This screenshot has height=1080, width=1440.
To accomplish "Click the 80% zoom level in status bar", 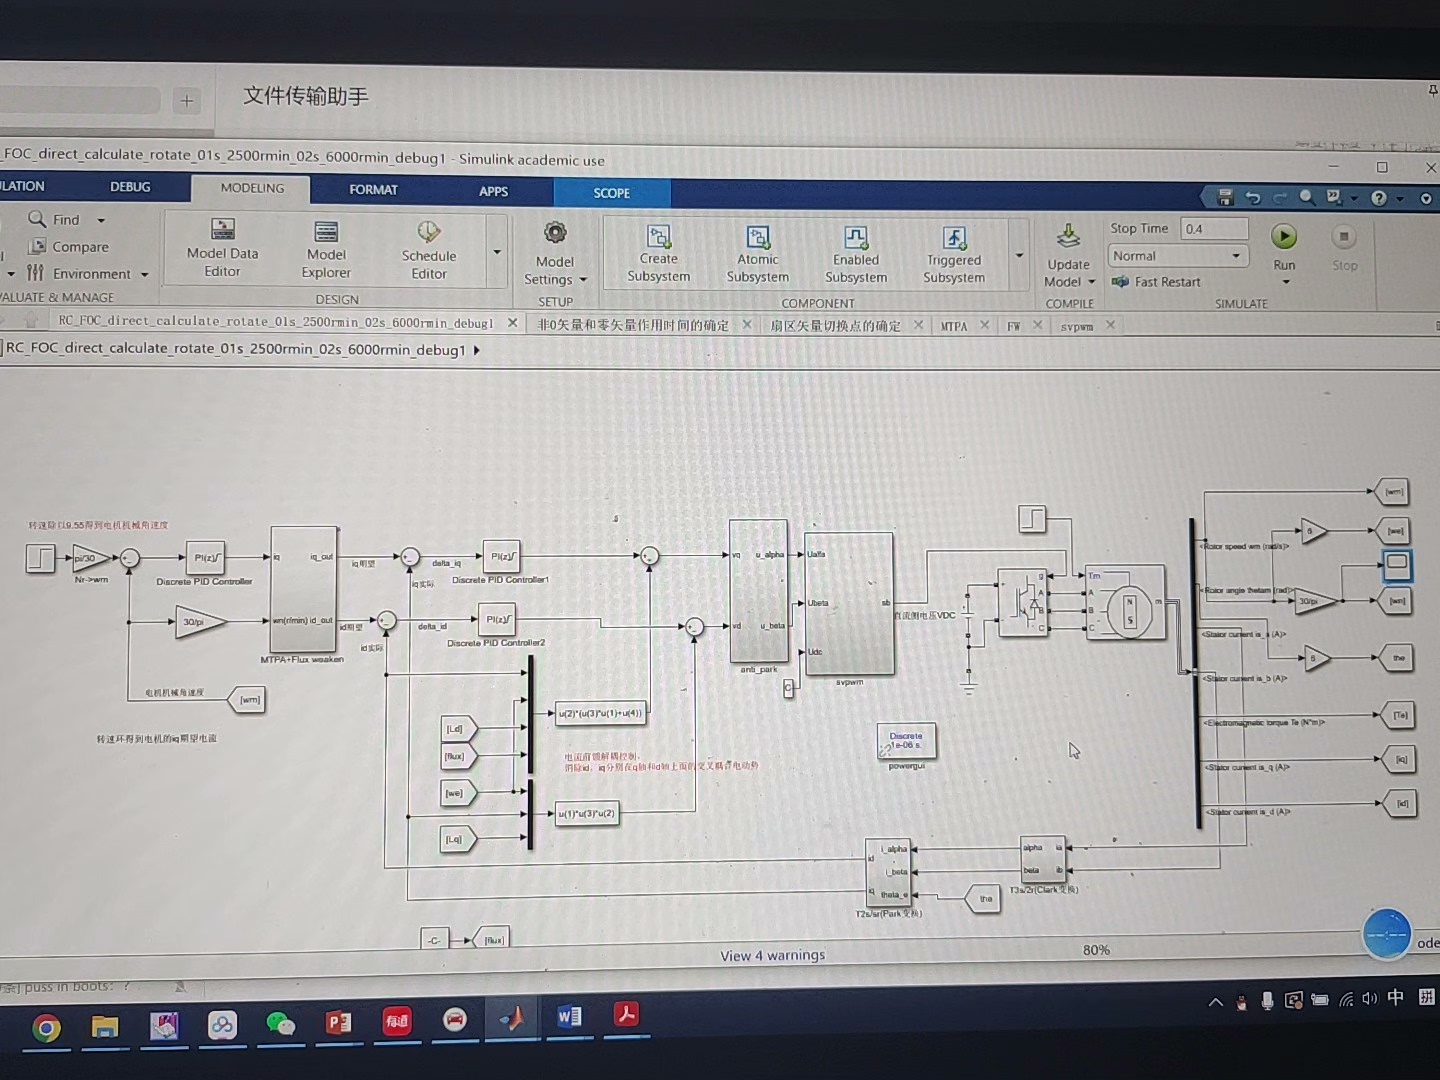I will 1096,950.
